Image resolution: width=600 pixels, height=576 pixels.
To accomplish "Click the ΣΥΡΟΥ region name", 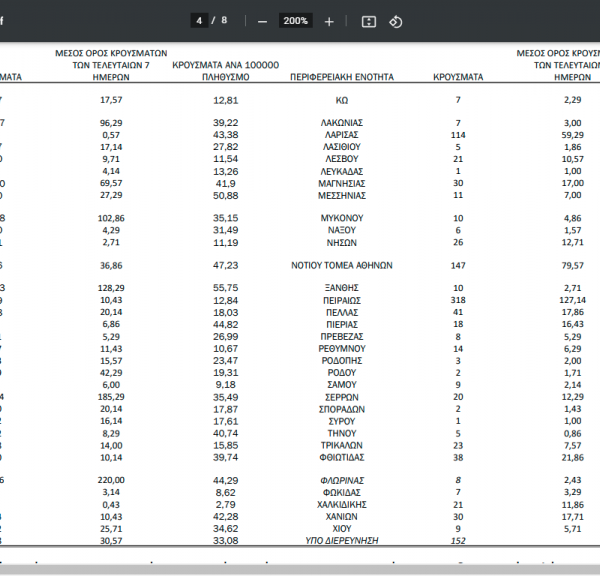I will [342, 421].
